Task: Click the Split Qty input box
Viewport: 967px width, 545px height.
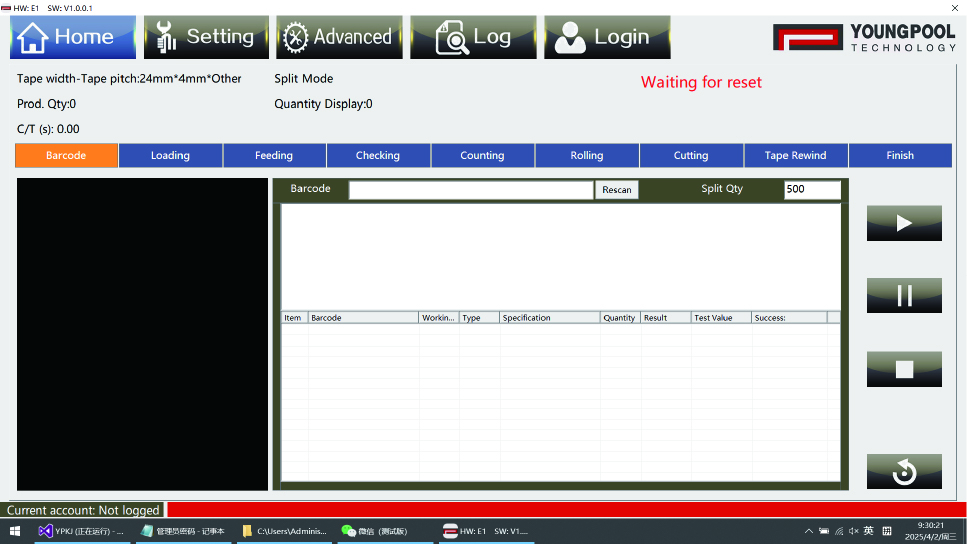Action: click(x=812, y=189)
